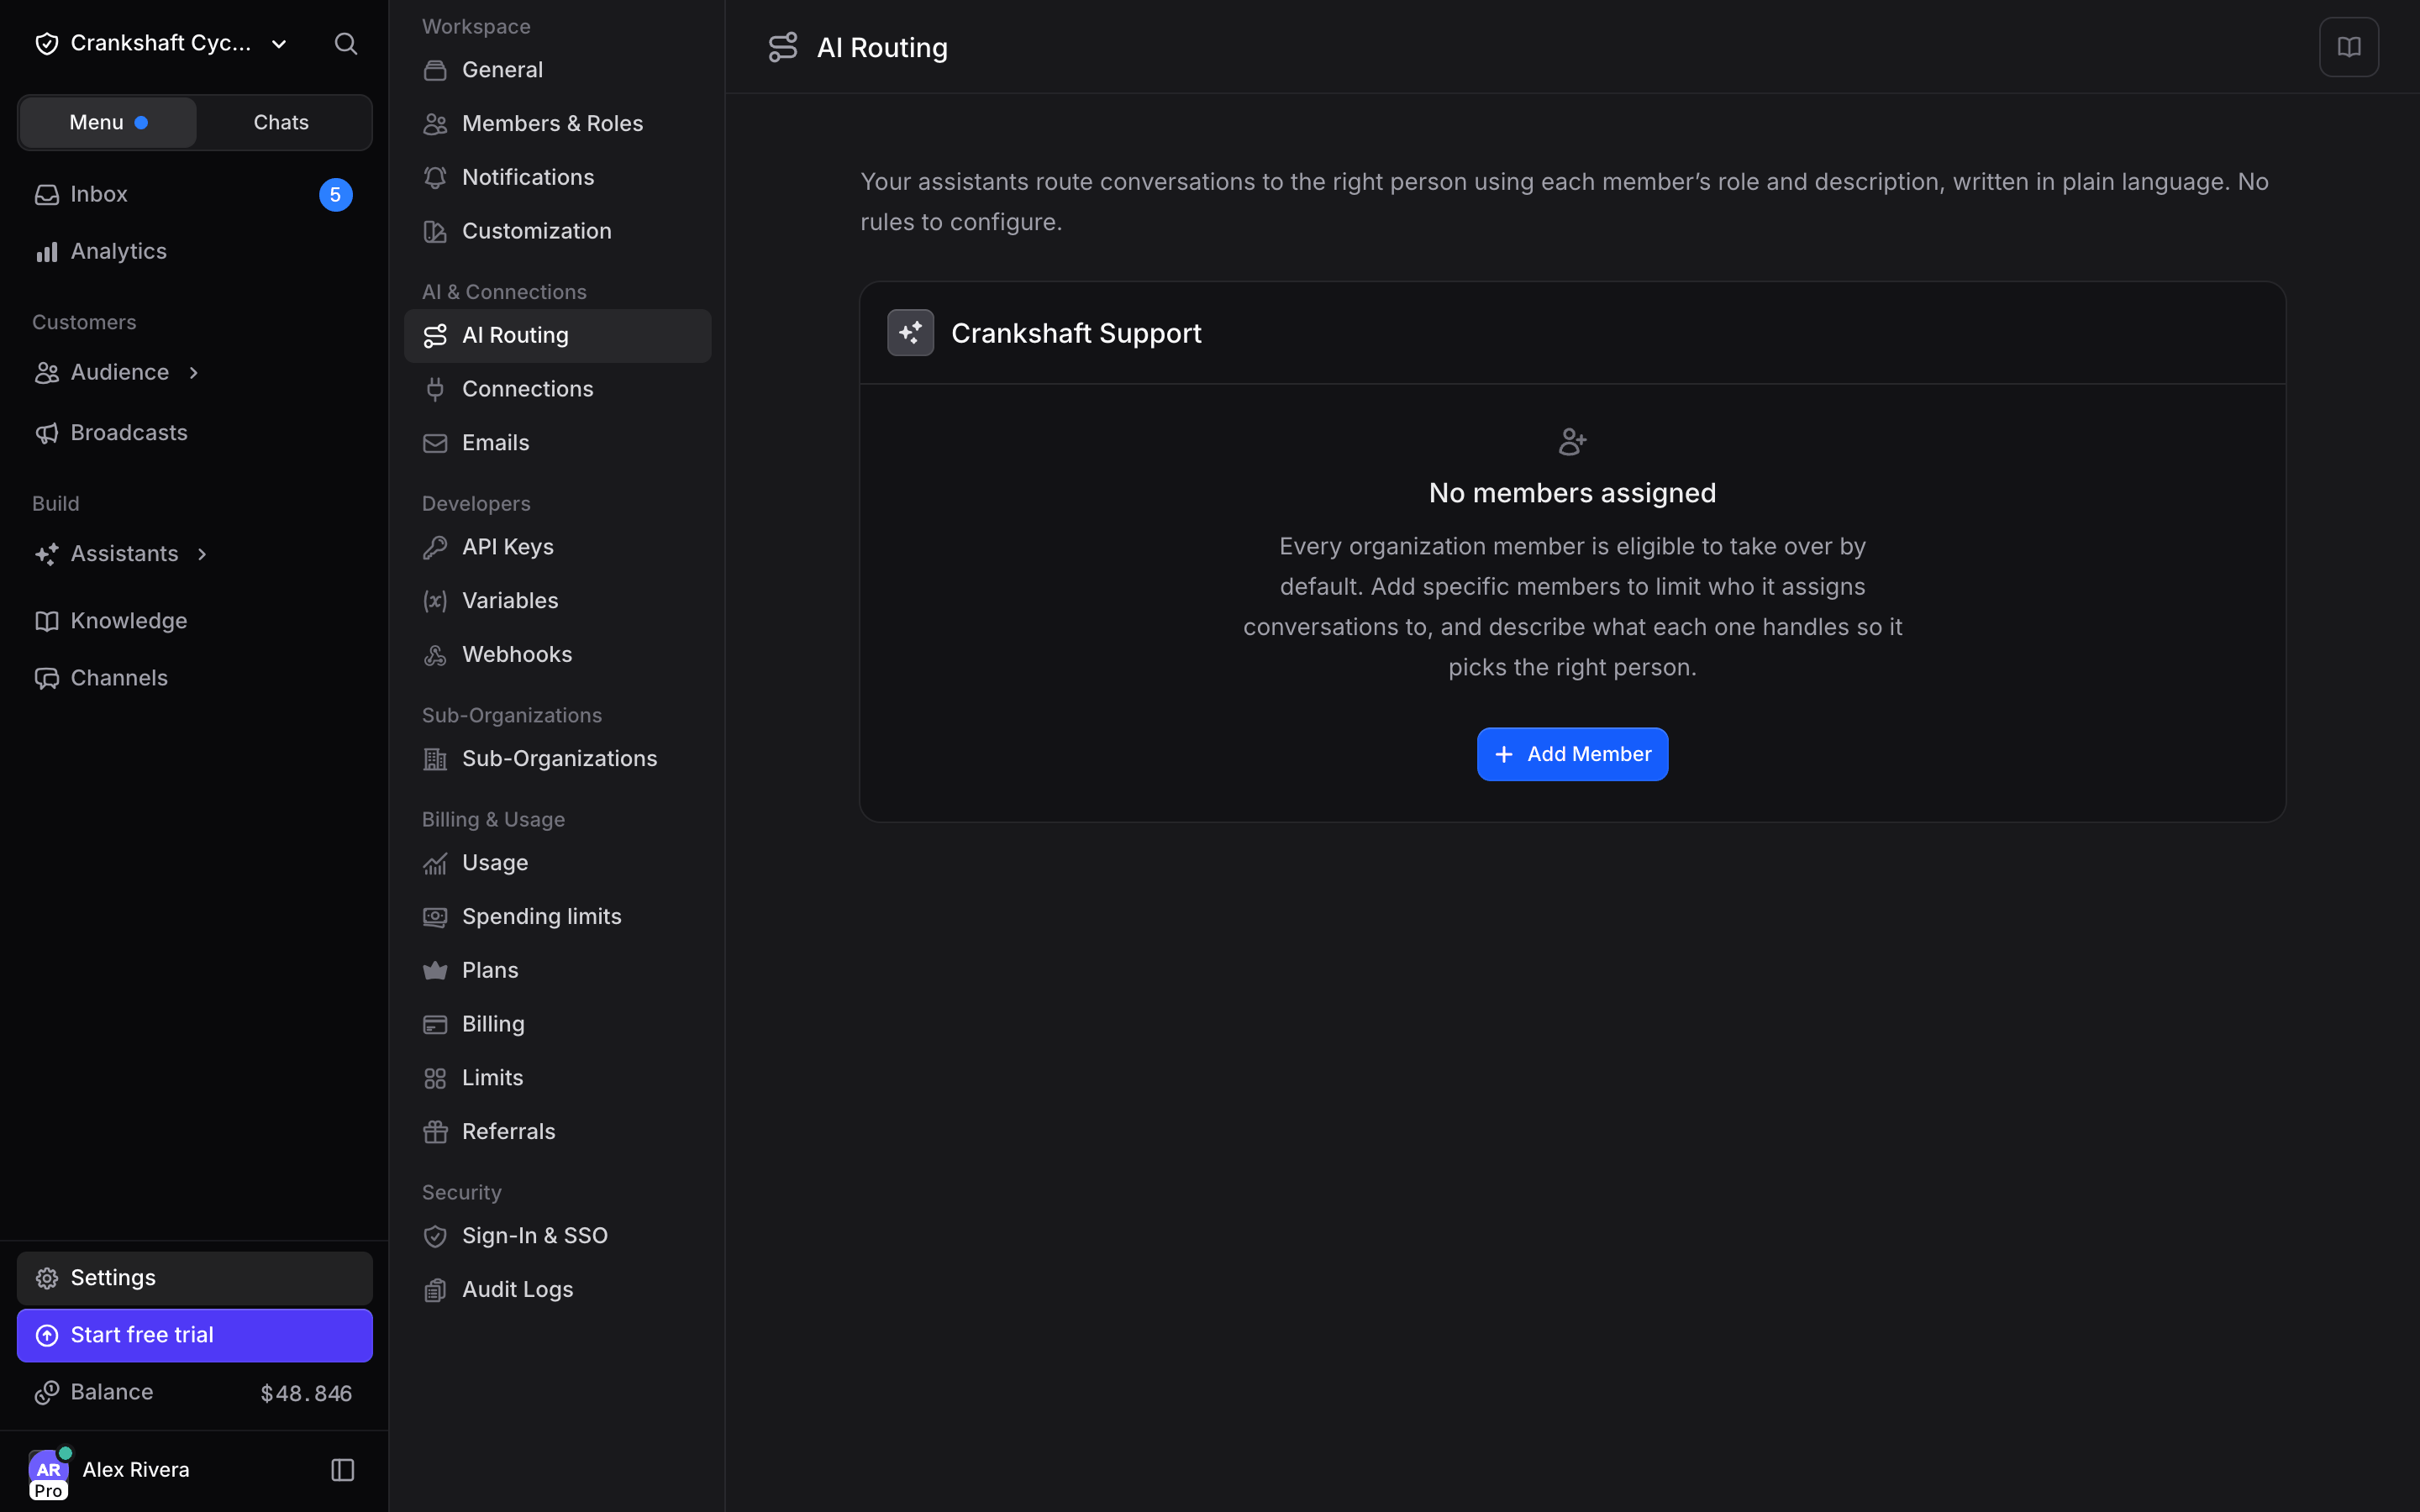2420x1512 pixels.
Task: Open Audit Logs clipboard icon
Action: coord(435,1290)
